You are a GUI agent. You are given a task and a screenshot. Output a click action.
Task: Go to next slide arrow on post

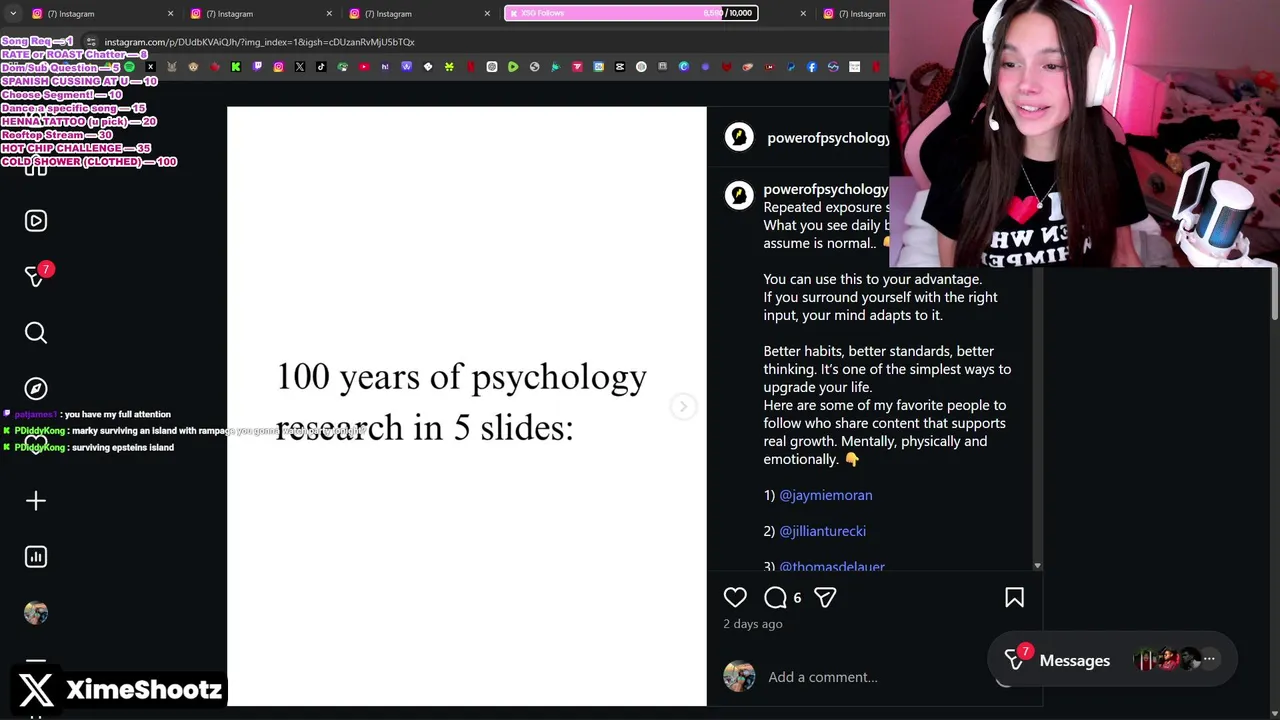(x=683, y=406)
